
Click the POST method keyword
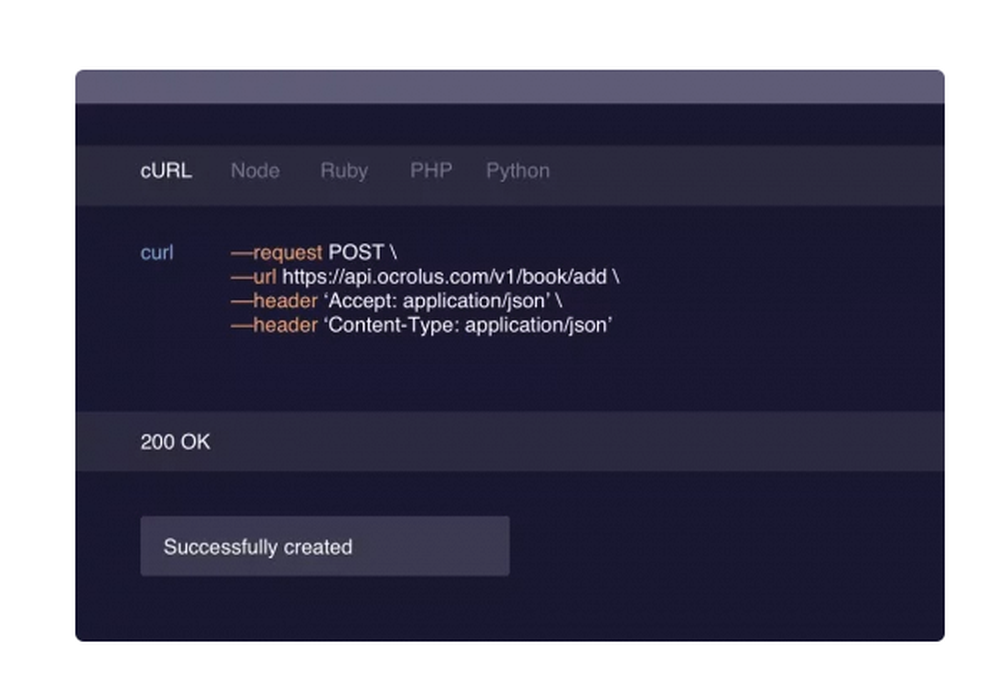click(358, 252)
